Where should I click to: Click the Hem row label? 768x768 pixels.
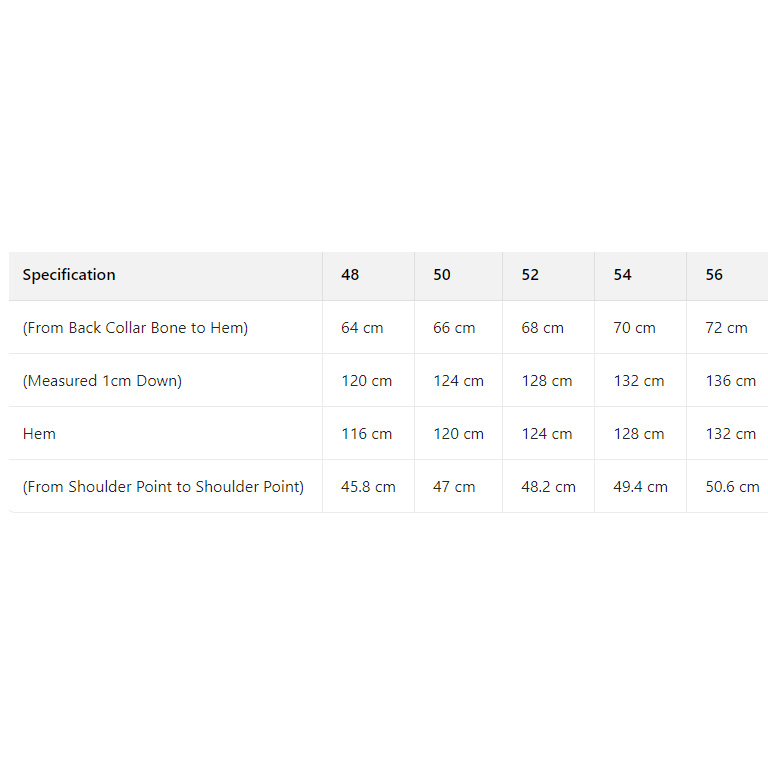click(39, 434)
